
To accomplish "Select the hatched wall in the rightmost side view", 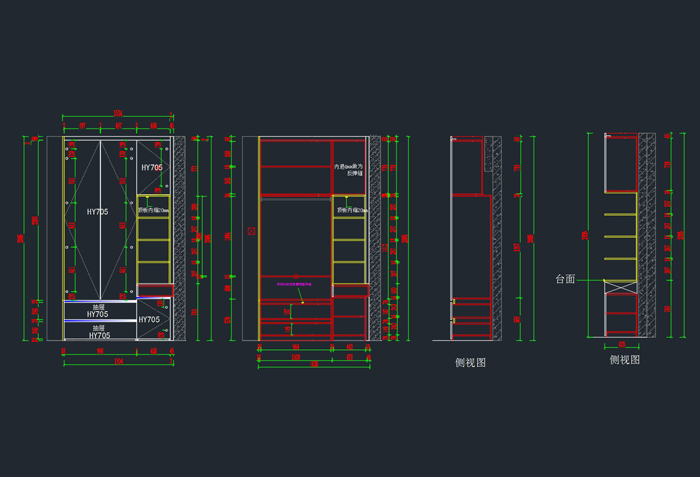I will tap(647, 235).
